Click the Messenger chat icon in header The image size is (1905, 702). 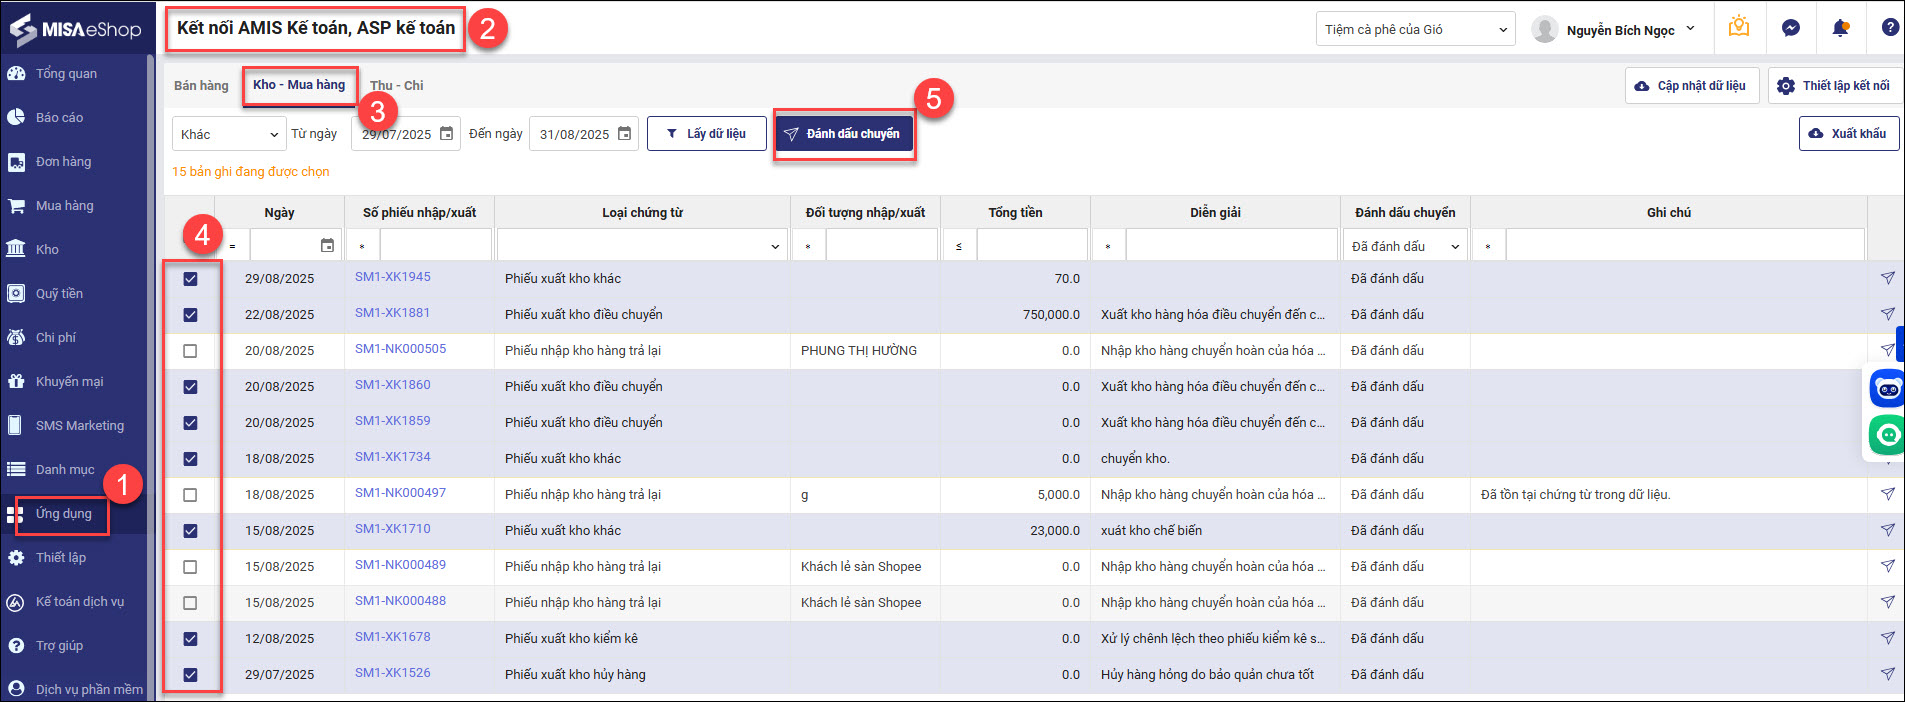(x=1791, y=28)
